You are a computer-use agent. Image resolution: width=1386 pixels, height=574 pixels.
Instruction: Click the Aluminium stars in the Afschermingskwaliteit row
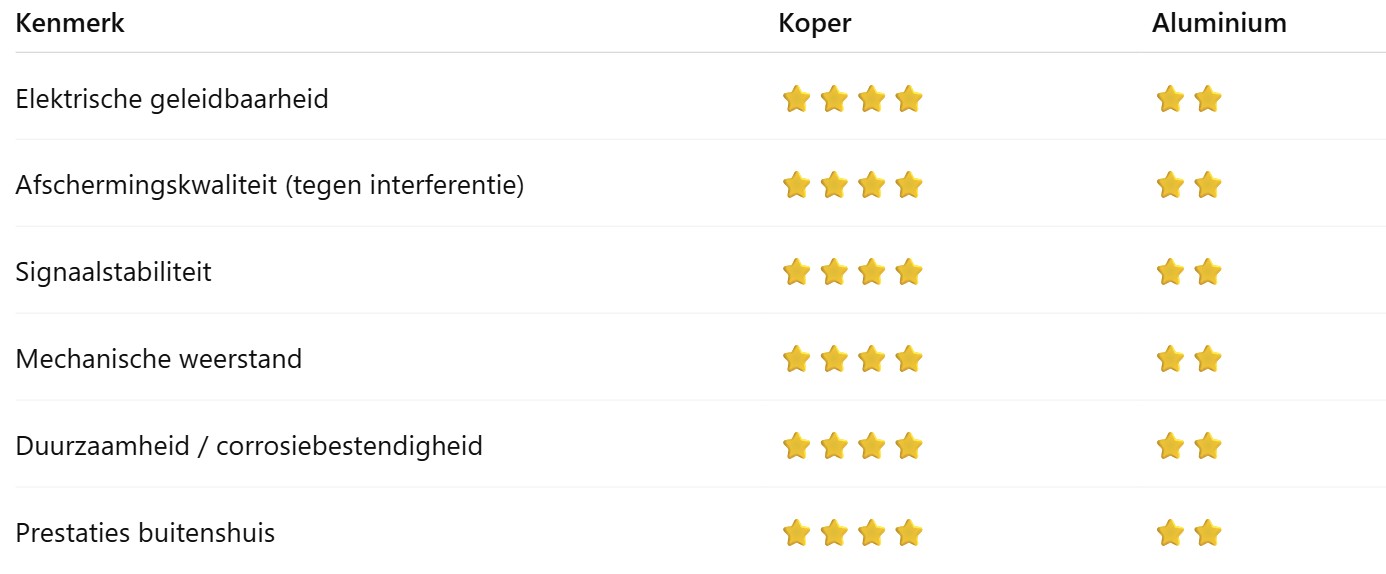pos(1189,185)
